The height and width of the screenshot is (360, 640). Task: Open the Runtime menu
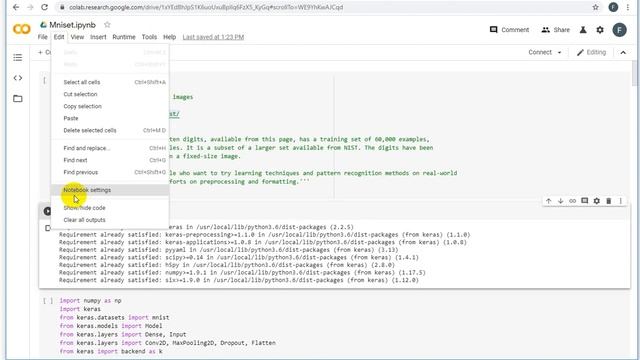[124, 37]
